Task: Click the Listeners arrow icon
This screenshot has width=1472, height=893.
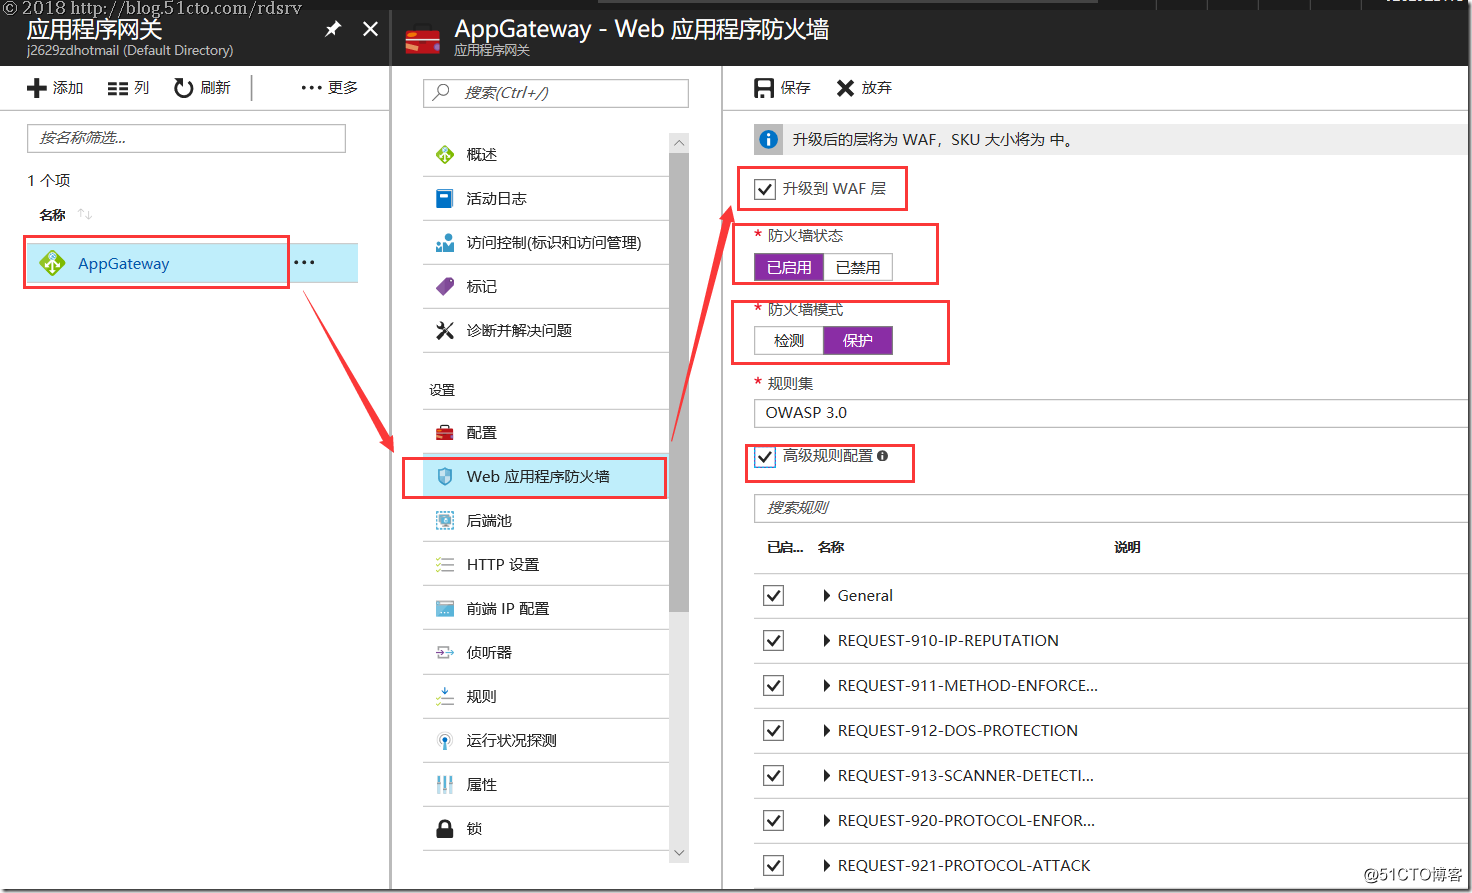Action: pyautogui.click(x=445, y=652)
